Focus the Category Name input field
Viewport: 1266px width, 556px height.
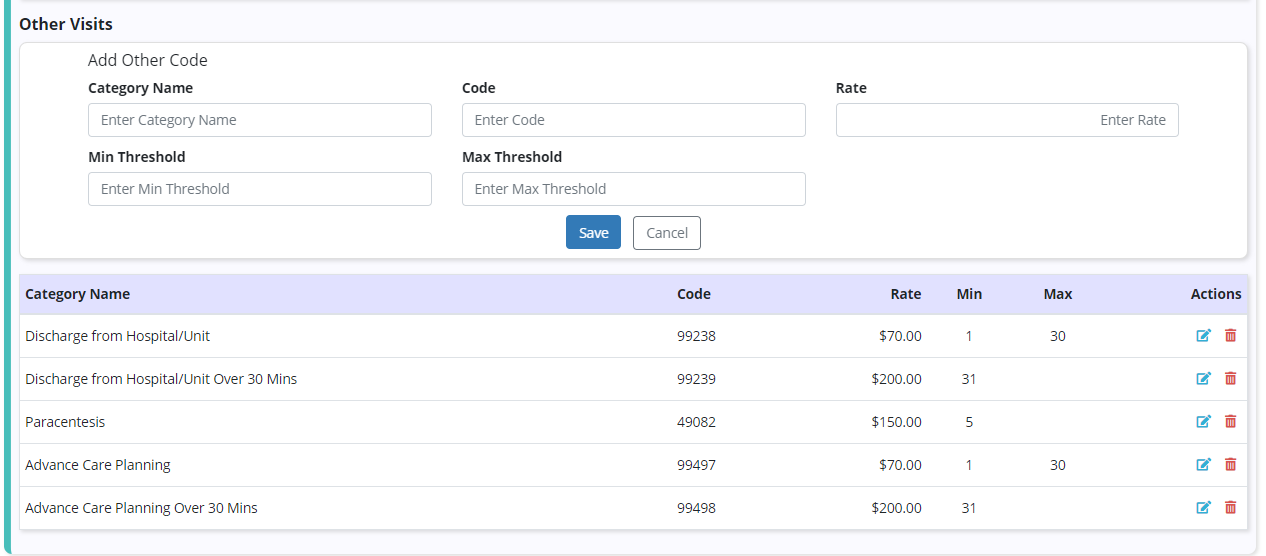260,120
